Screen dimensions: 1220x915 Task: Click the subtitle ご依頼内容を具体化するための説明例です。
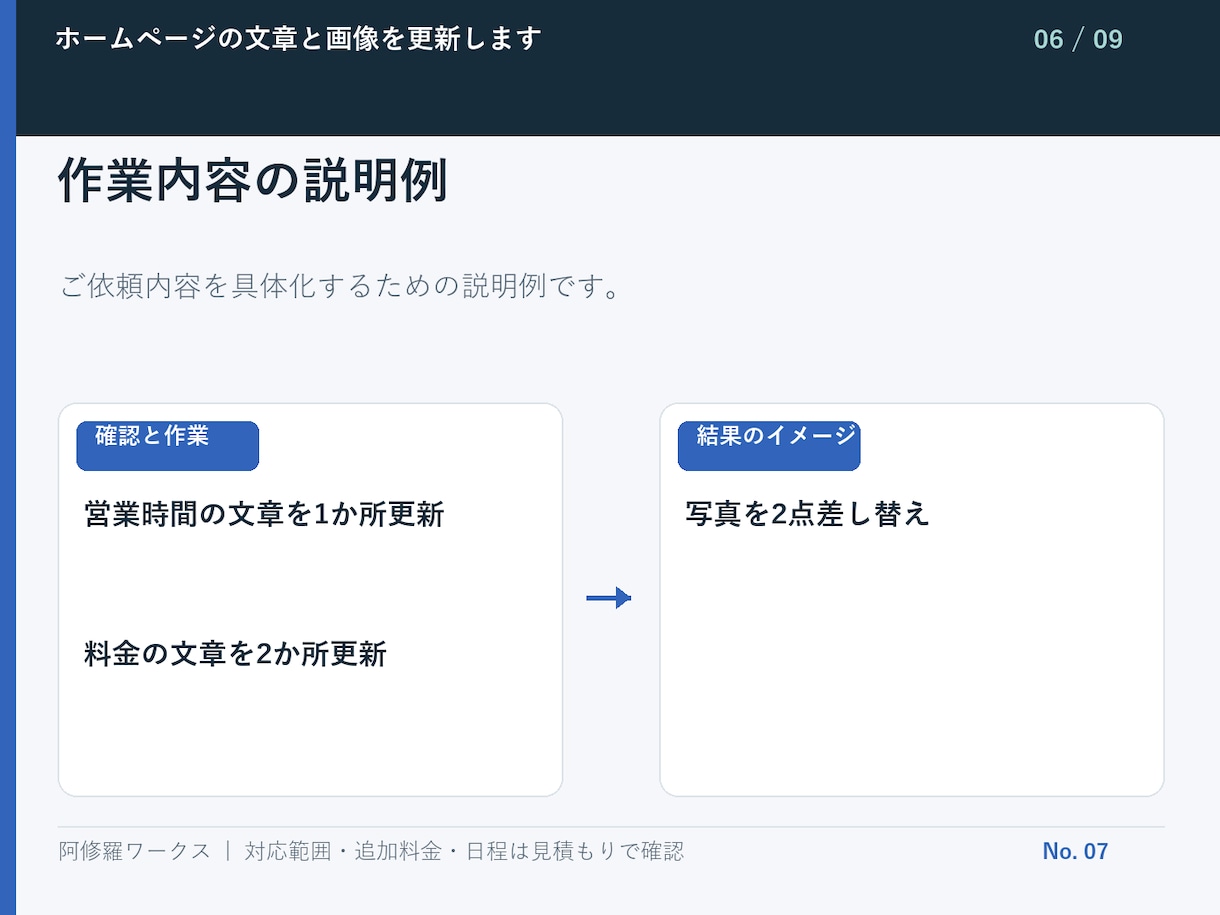(x=341, y=286)
